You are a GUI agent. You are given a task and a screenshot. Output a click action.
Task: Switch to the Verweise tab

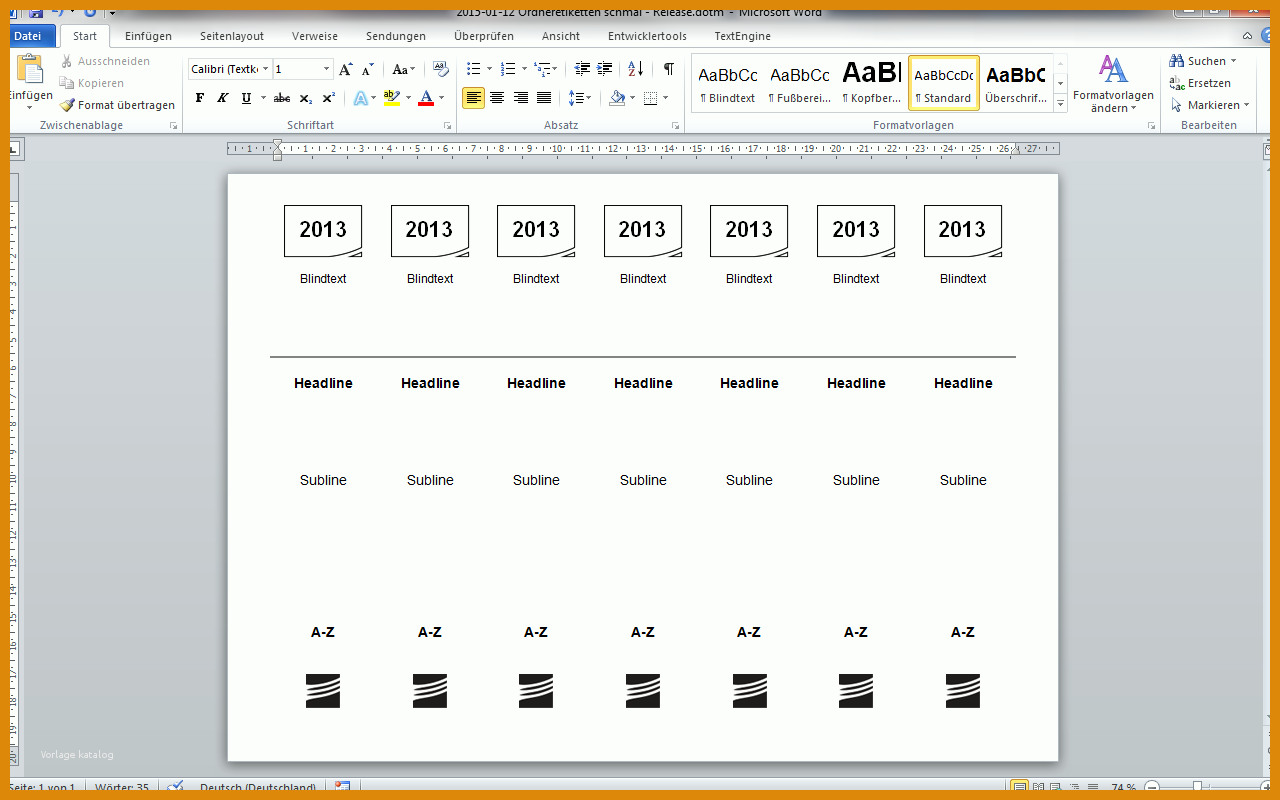pos(315,36)
